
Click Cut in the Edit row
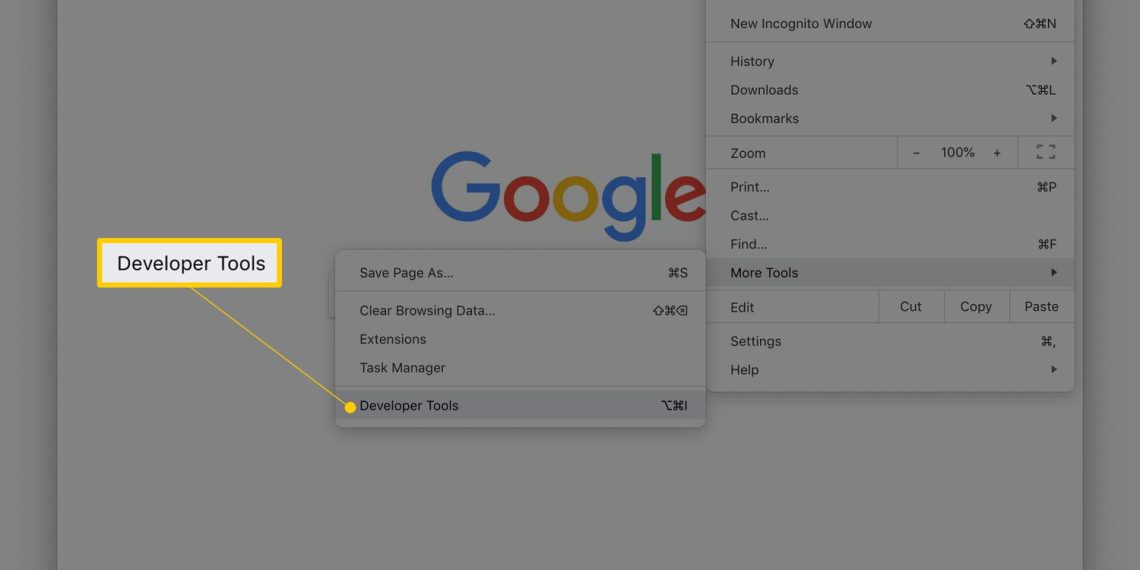tap(911, 307)
